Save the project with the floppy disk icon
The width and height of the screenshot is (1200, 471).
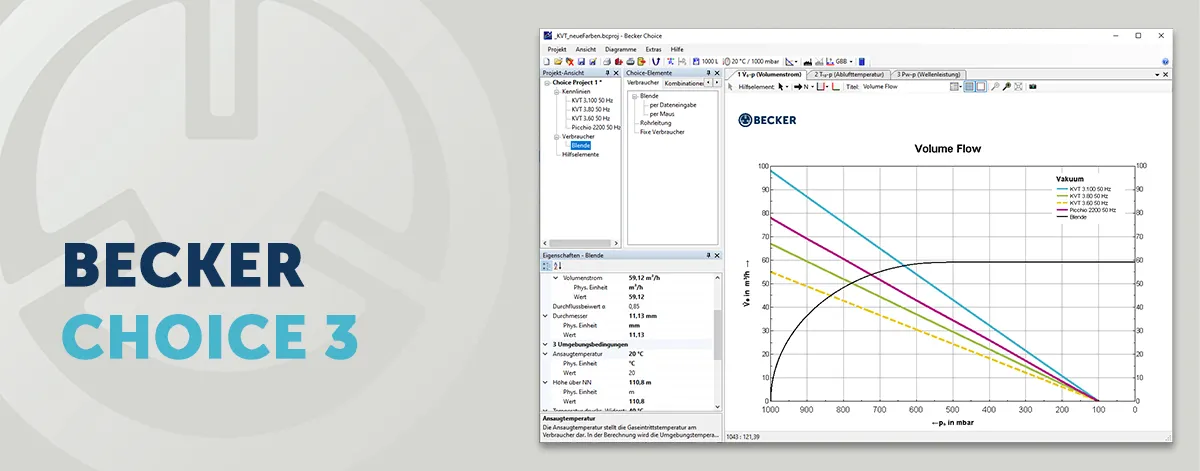point(581,62)
